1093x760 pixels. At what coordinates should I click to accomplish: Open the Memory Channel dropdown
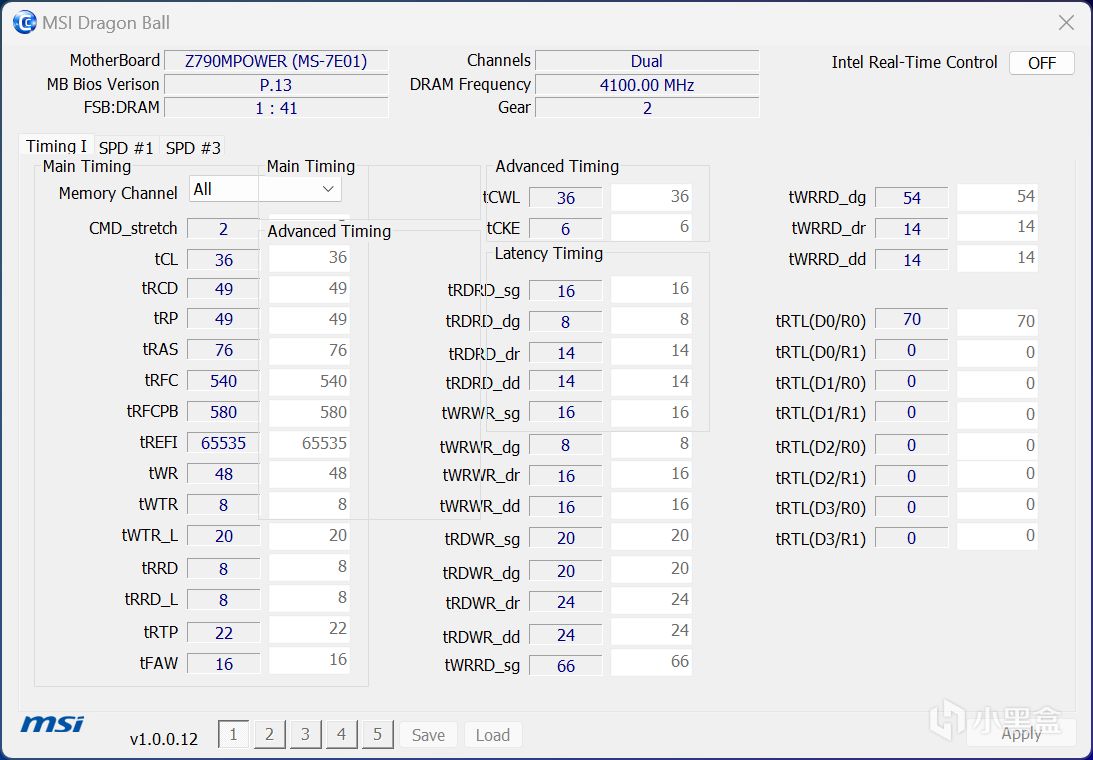tap(265, 189)
